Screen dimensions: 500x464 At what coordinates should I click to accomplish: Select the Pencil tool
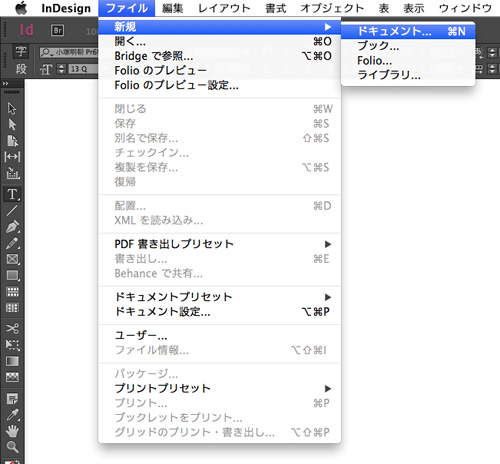[12, 243]
